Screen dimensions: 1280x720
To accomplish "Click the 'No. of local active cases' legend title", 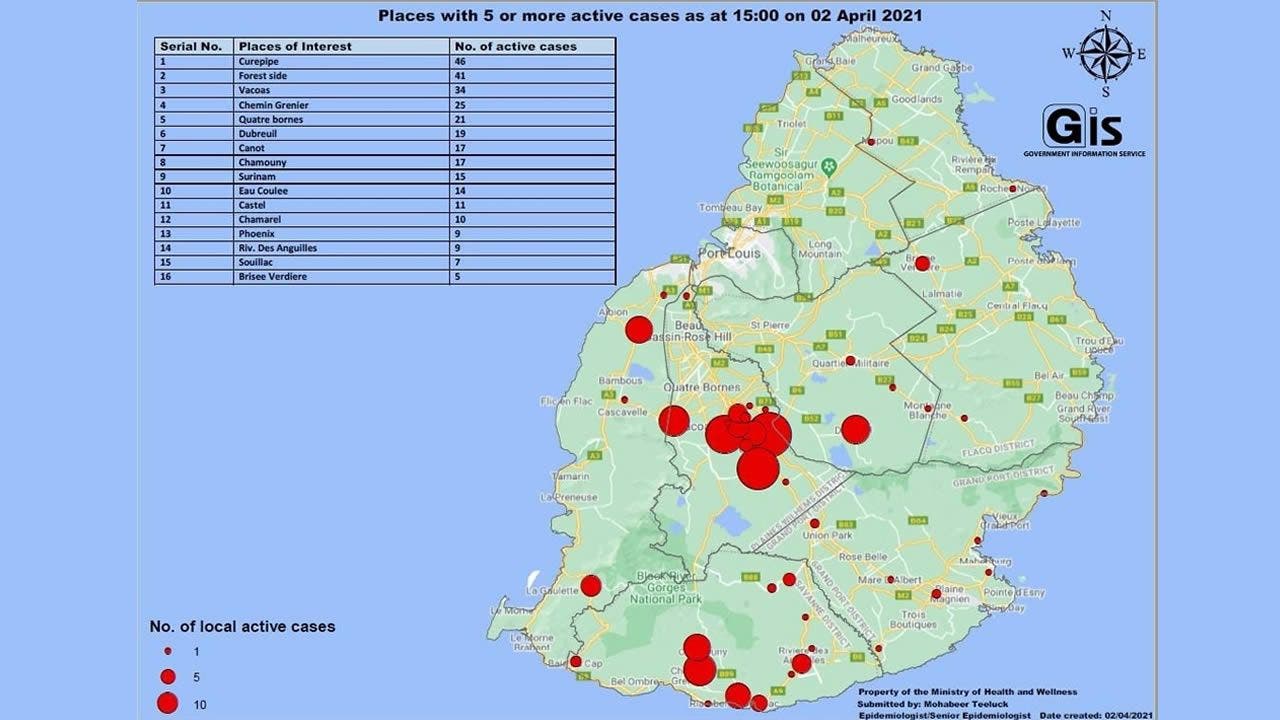I will [242, 627].
